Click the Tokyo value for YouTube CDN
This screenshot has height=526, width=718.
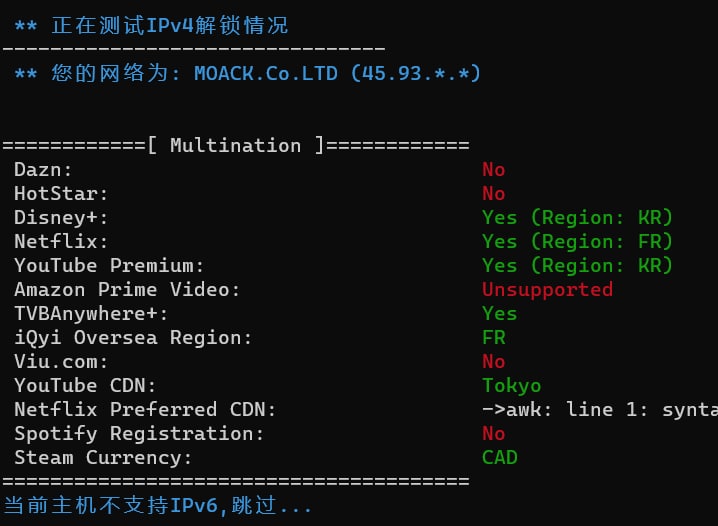click(x=511, y=385)
